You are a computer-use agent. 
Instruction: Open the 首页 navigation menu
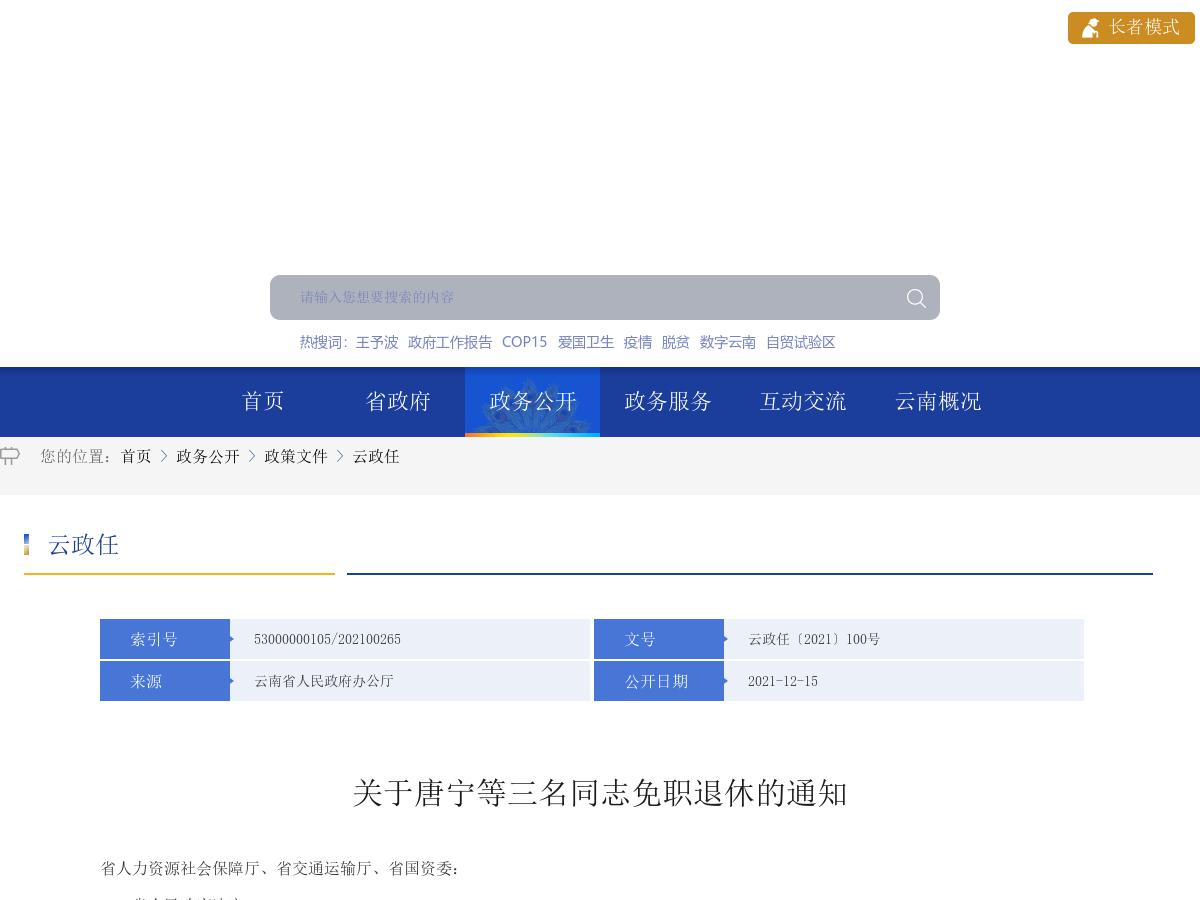pos(262,401)
